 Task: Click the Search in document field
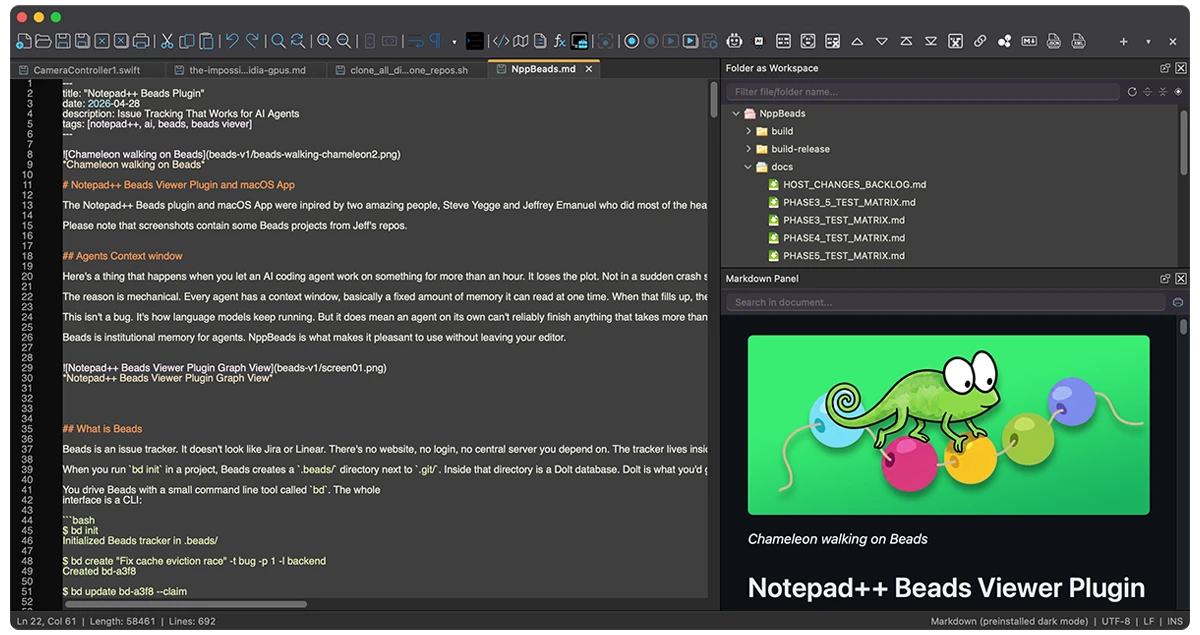point(945,302)
